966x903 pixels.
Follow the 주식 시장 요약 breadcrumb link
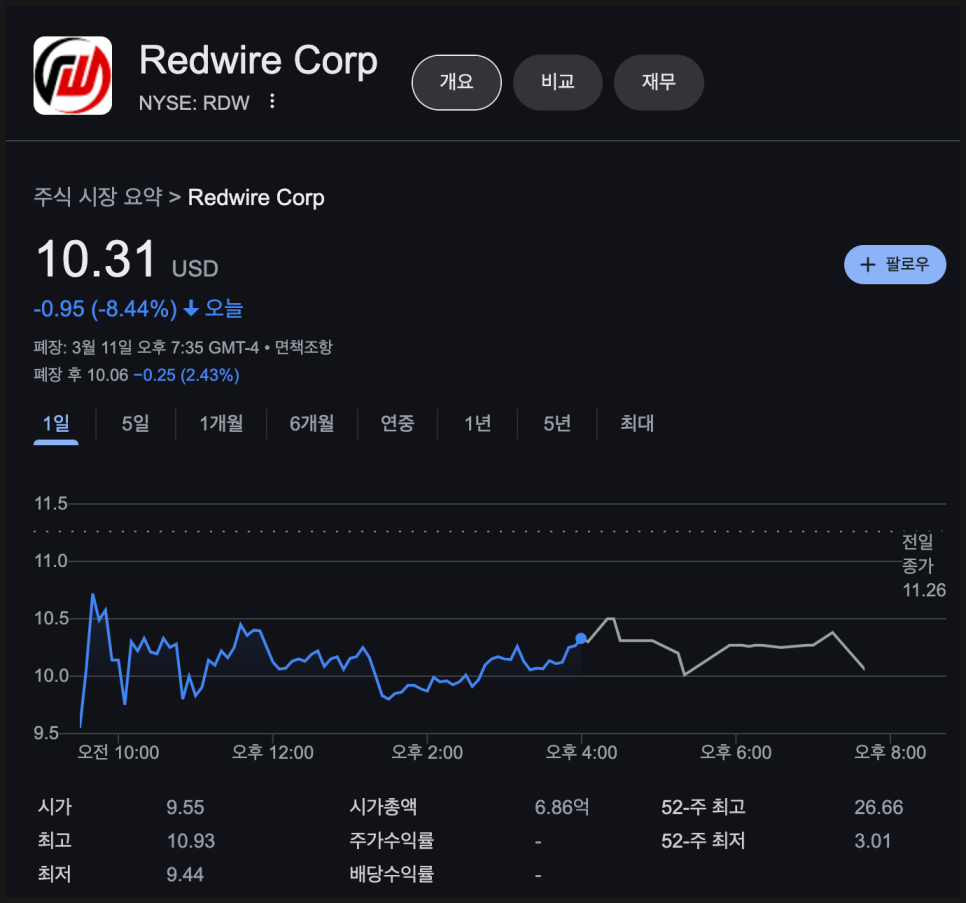click(x=97, y=197)
